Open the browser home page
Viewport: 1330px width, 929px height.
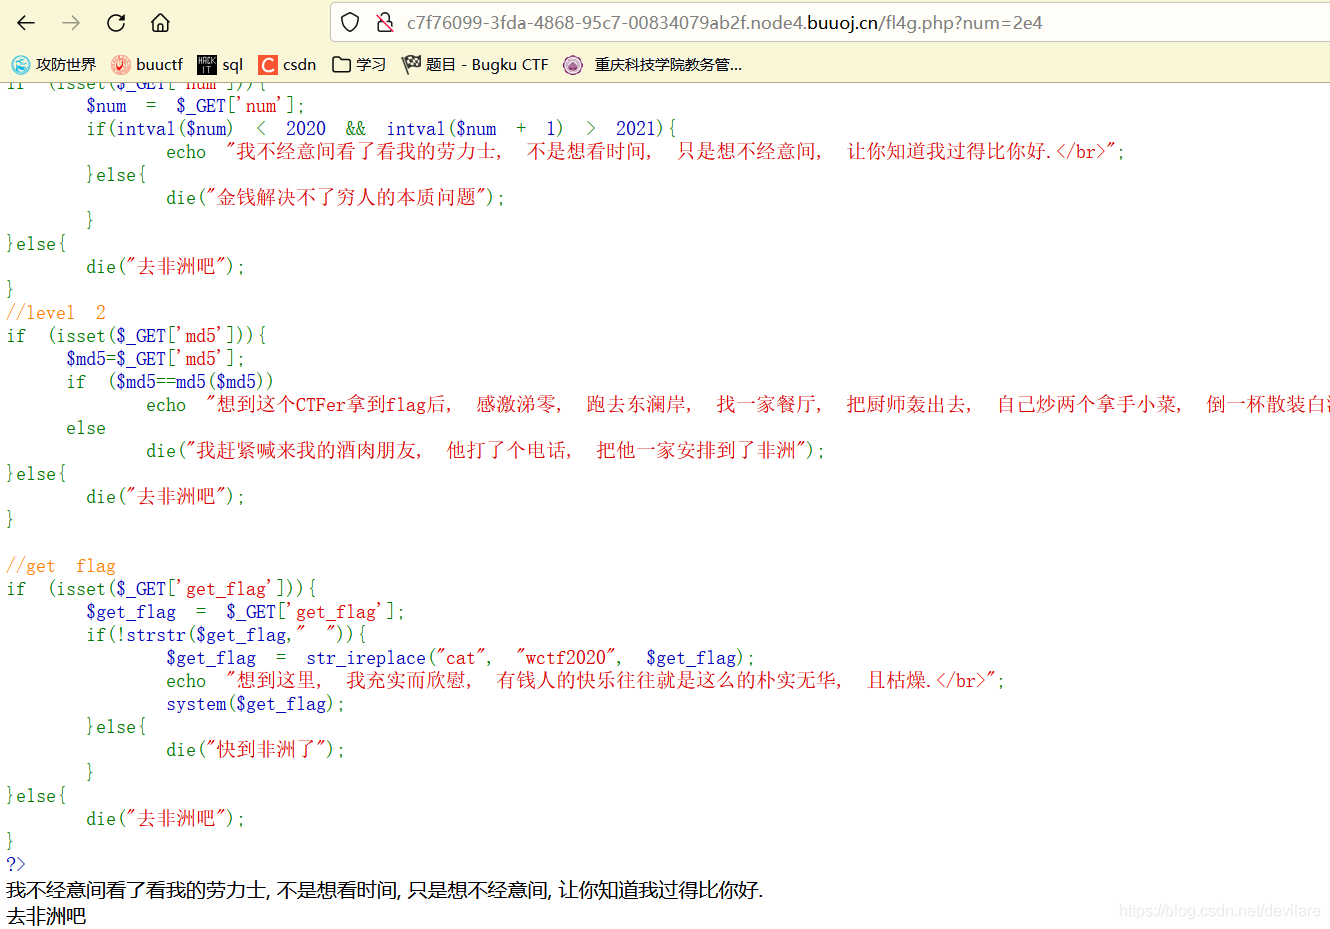pos(160,22)
